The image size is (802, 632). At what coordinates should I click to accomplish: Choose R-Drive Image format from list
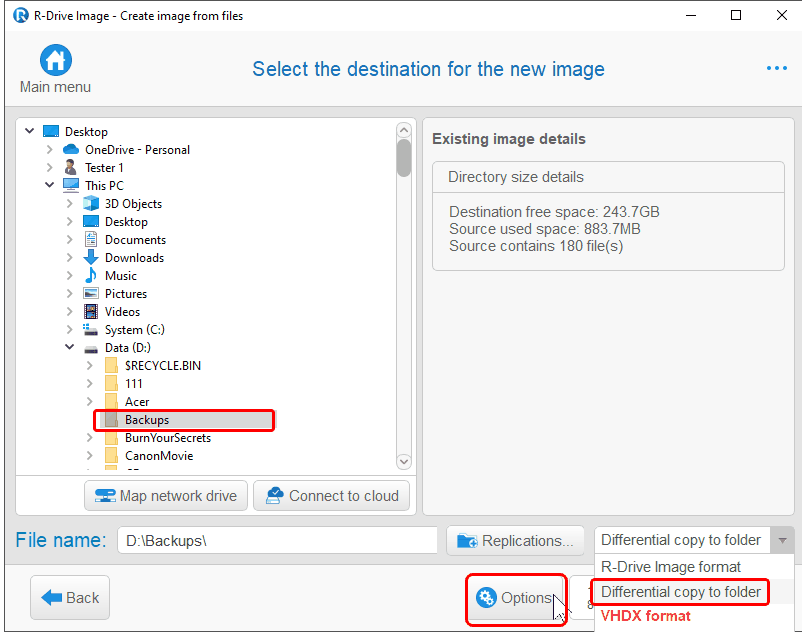(671, 567)
